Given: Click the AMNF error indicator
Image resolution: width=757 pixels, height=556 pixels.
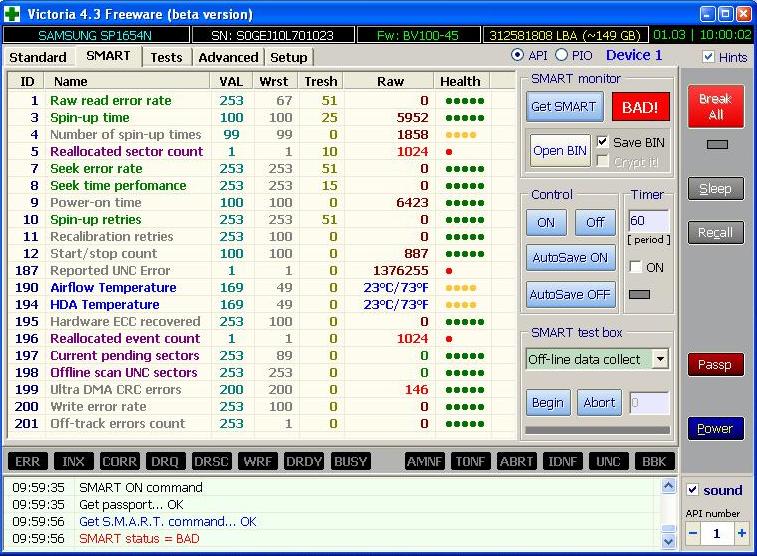Looking at the screenshot, I should (424, 461).
